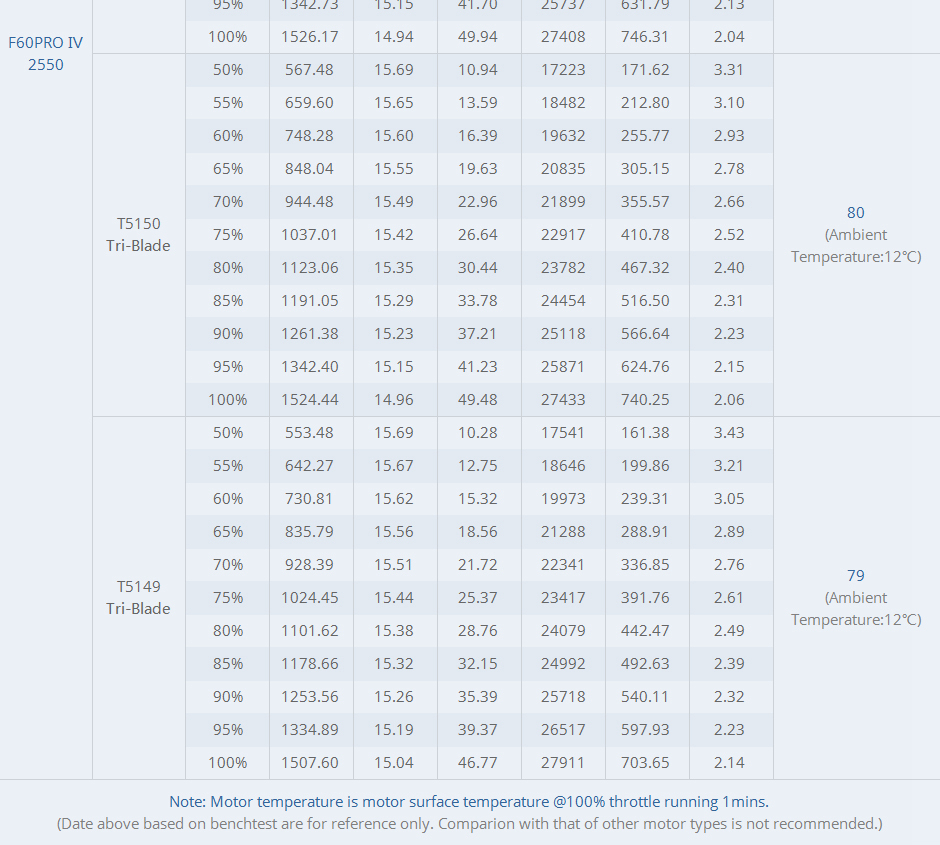Select the RPM value 27911
Image resolution: width=940 pixels, height=845 pixels.
[563, 763]
